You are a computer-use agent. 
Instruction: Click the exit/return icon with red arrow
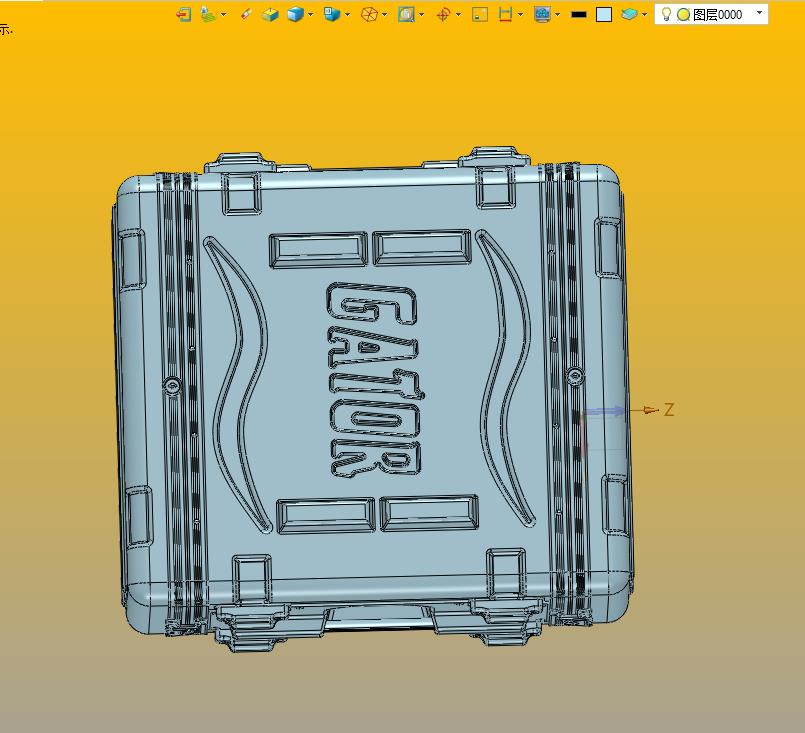pyautogui.click(x=183, y=14)
